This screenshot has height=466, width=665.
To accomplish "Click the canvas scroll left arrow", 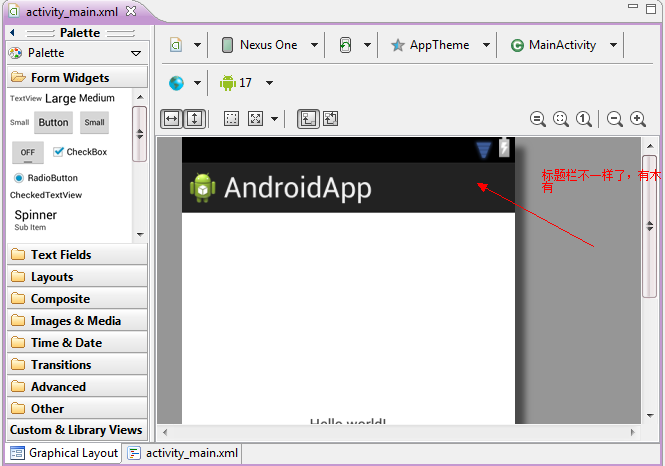I will pos(165,433).
